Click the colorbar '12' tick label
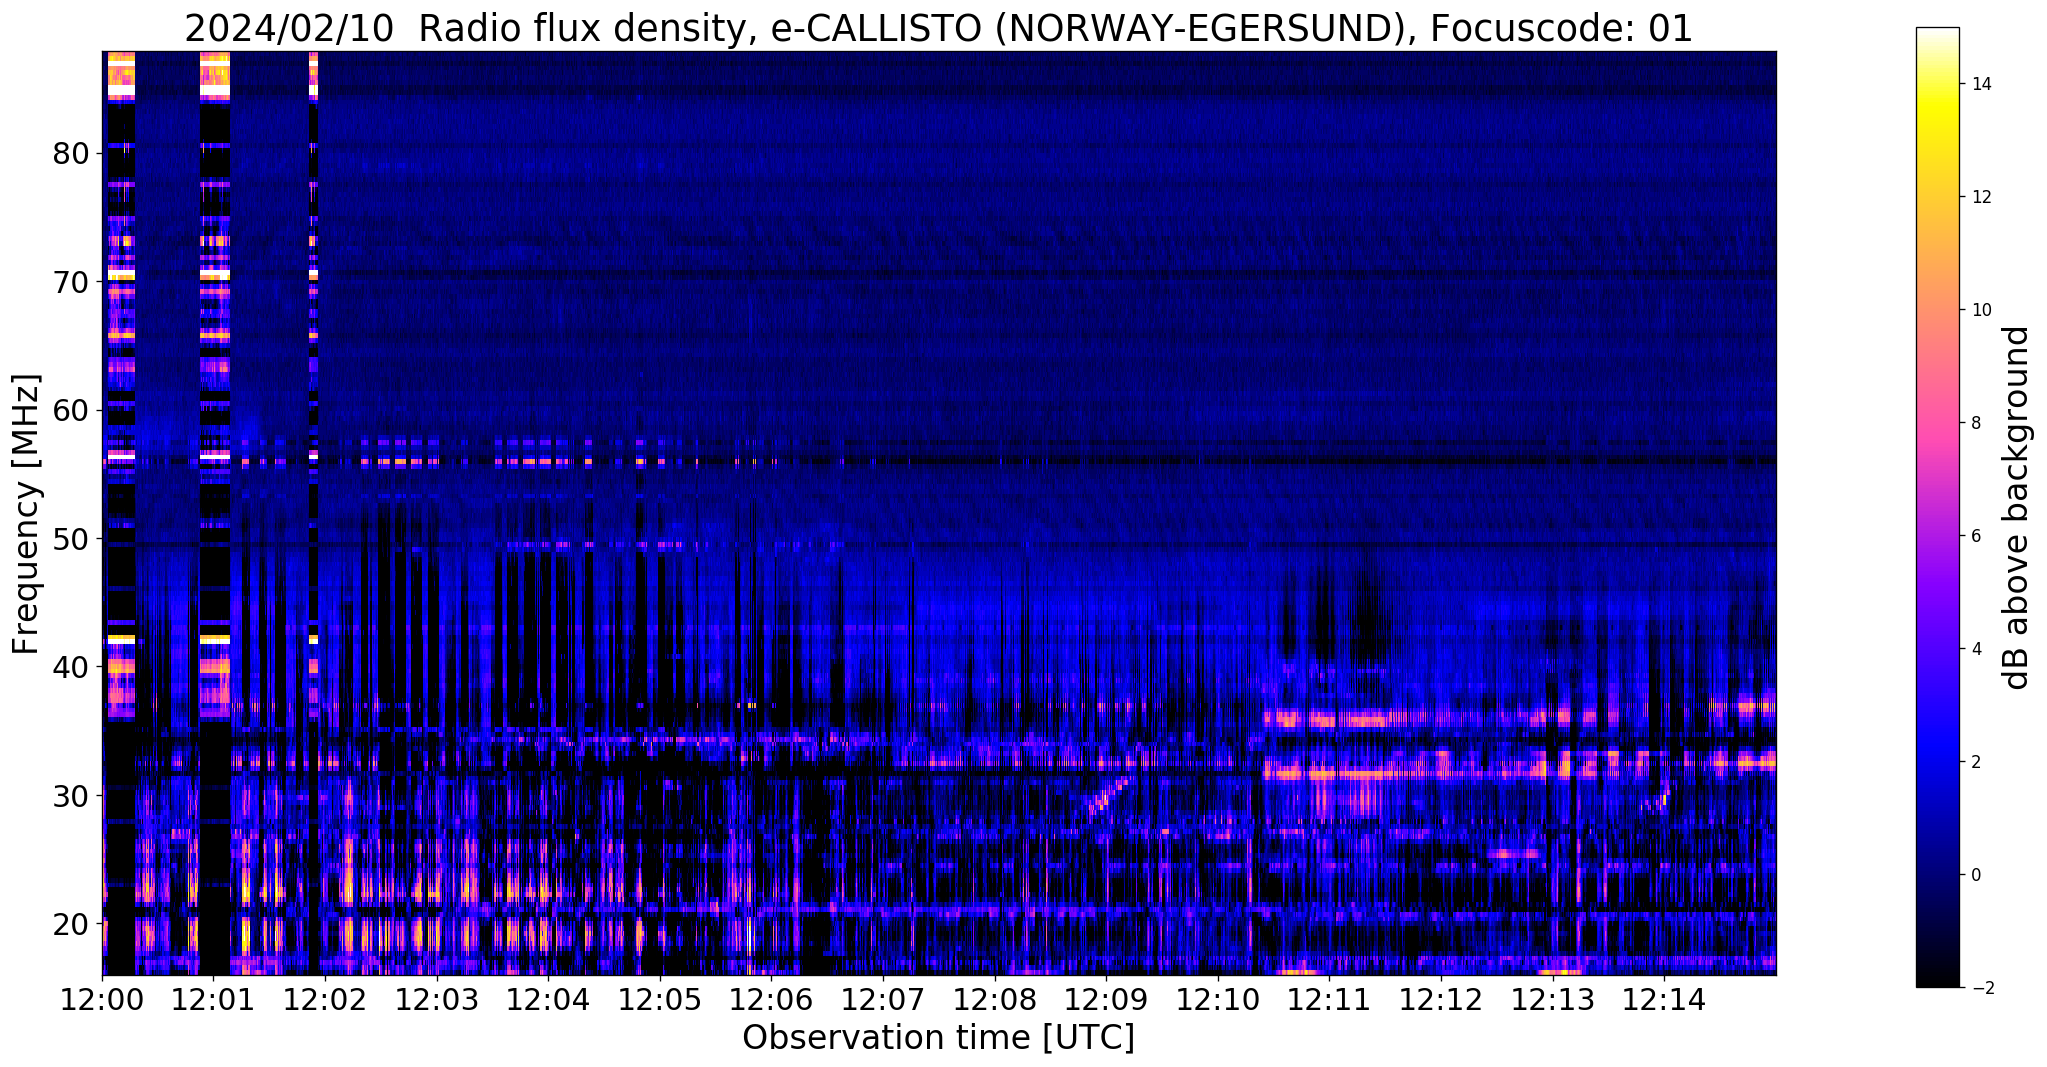Image resolution: width=2047 pixels, height=1067 pixels. pos(1980,197)
